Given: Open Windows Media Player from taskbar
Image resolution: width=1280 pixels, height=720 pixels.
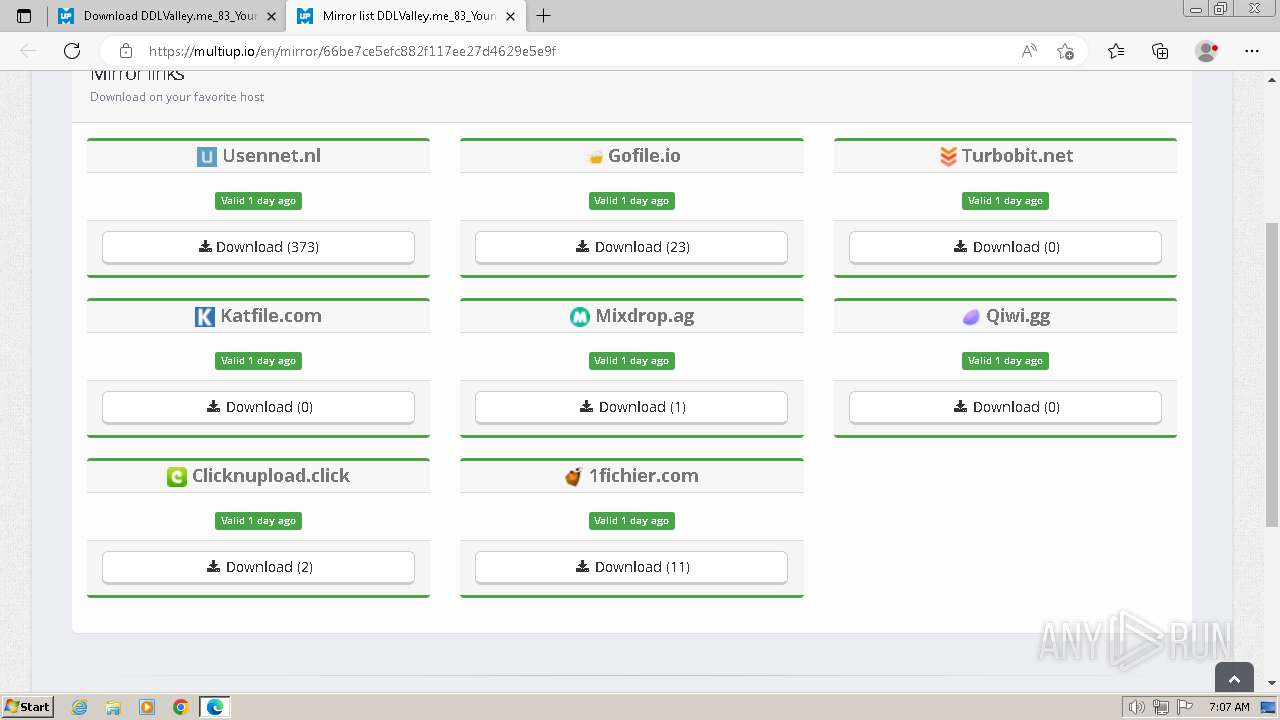Looking at the screenshot, I should [x=147, y=707].
